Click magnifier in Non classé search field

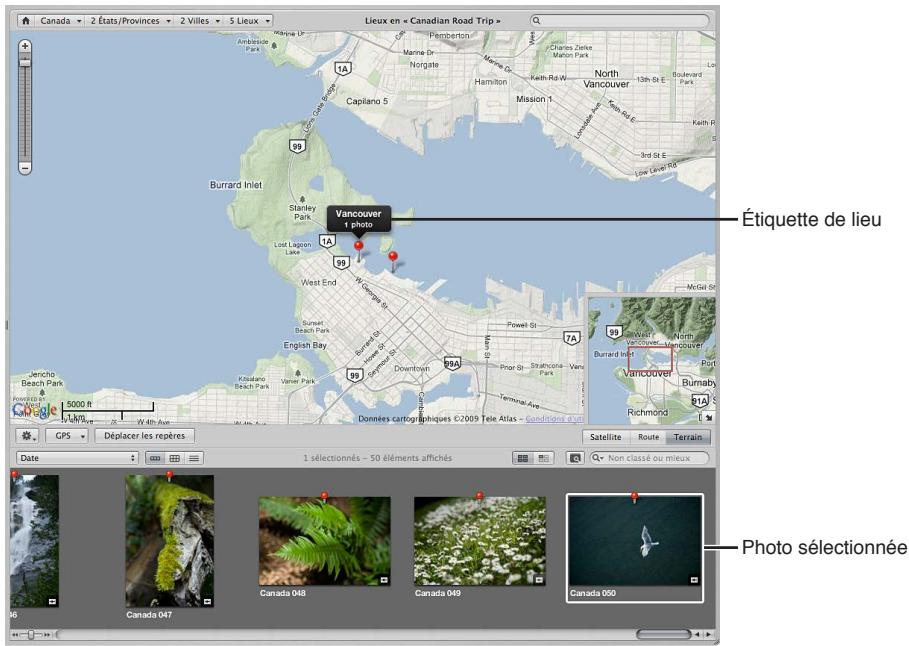pos(597,458)
